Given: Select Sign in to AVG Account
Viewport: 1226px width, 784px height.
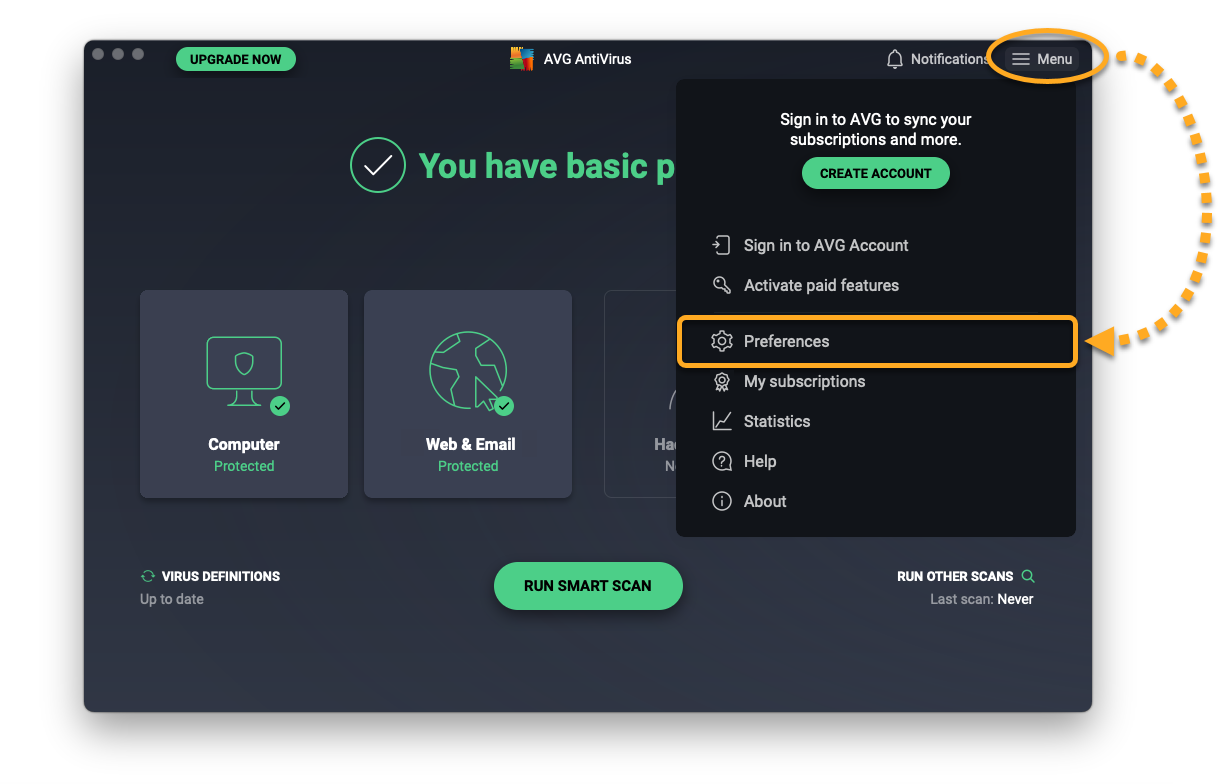Looking at the screenshot, I should click(x=825, y=245).
